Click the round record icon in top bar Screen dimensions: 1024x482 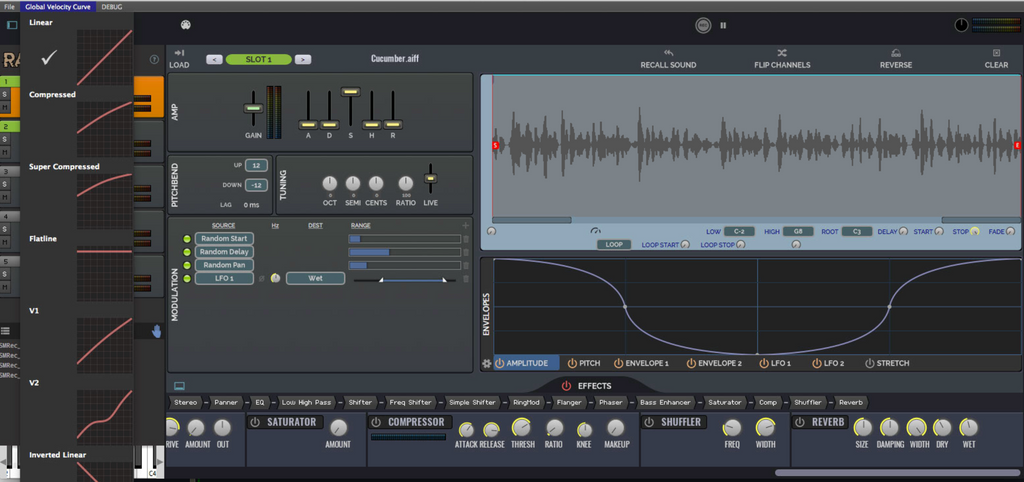point(703,25)
